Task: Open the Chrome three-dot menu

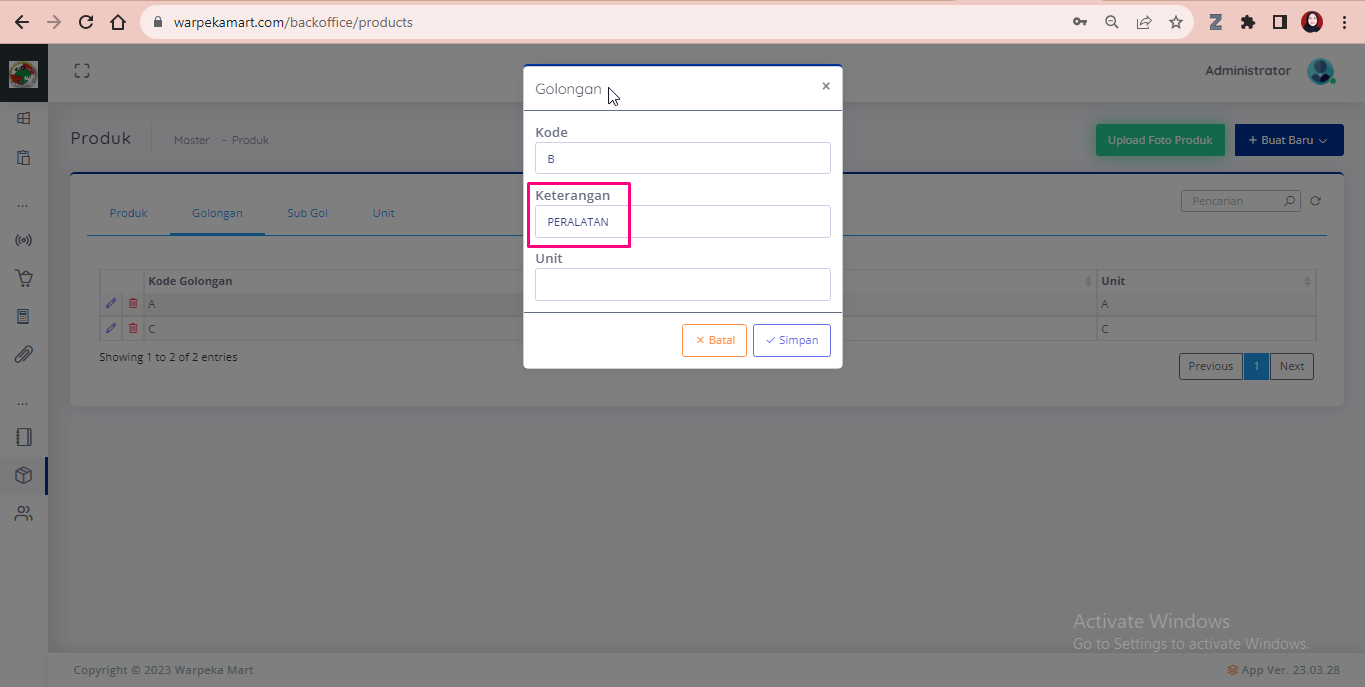Action: pos(1344,22)
